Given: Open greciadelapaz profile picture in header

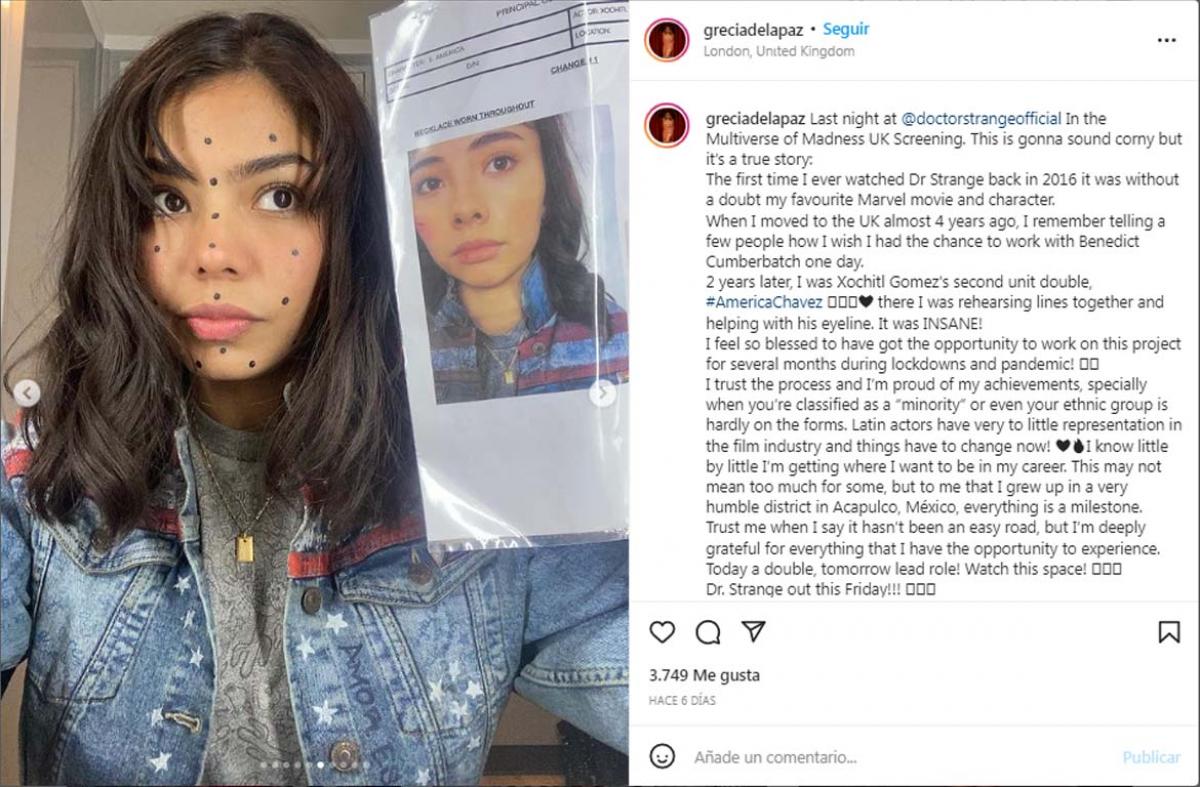Looking at the screenshot, I should point(667,40).
